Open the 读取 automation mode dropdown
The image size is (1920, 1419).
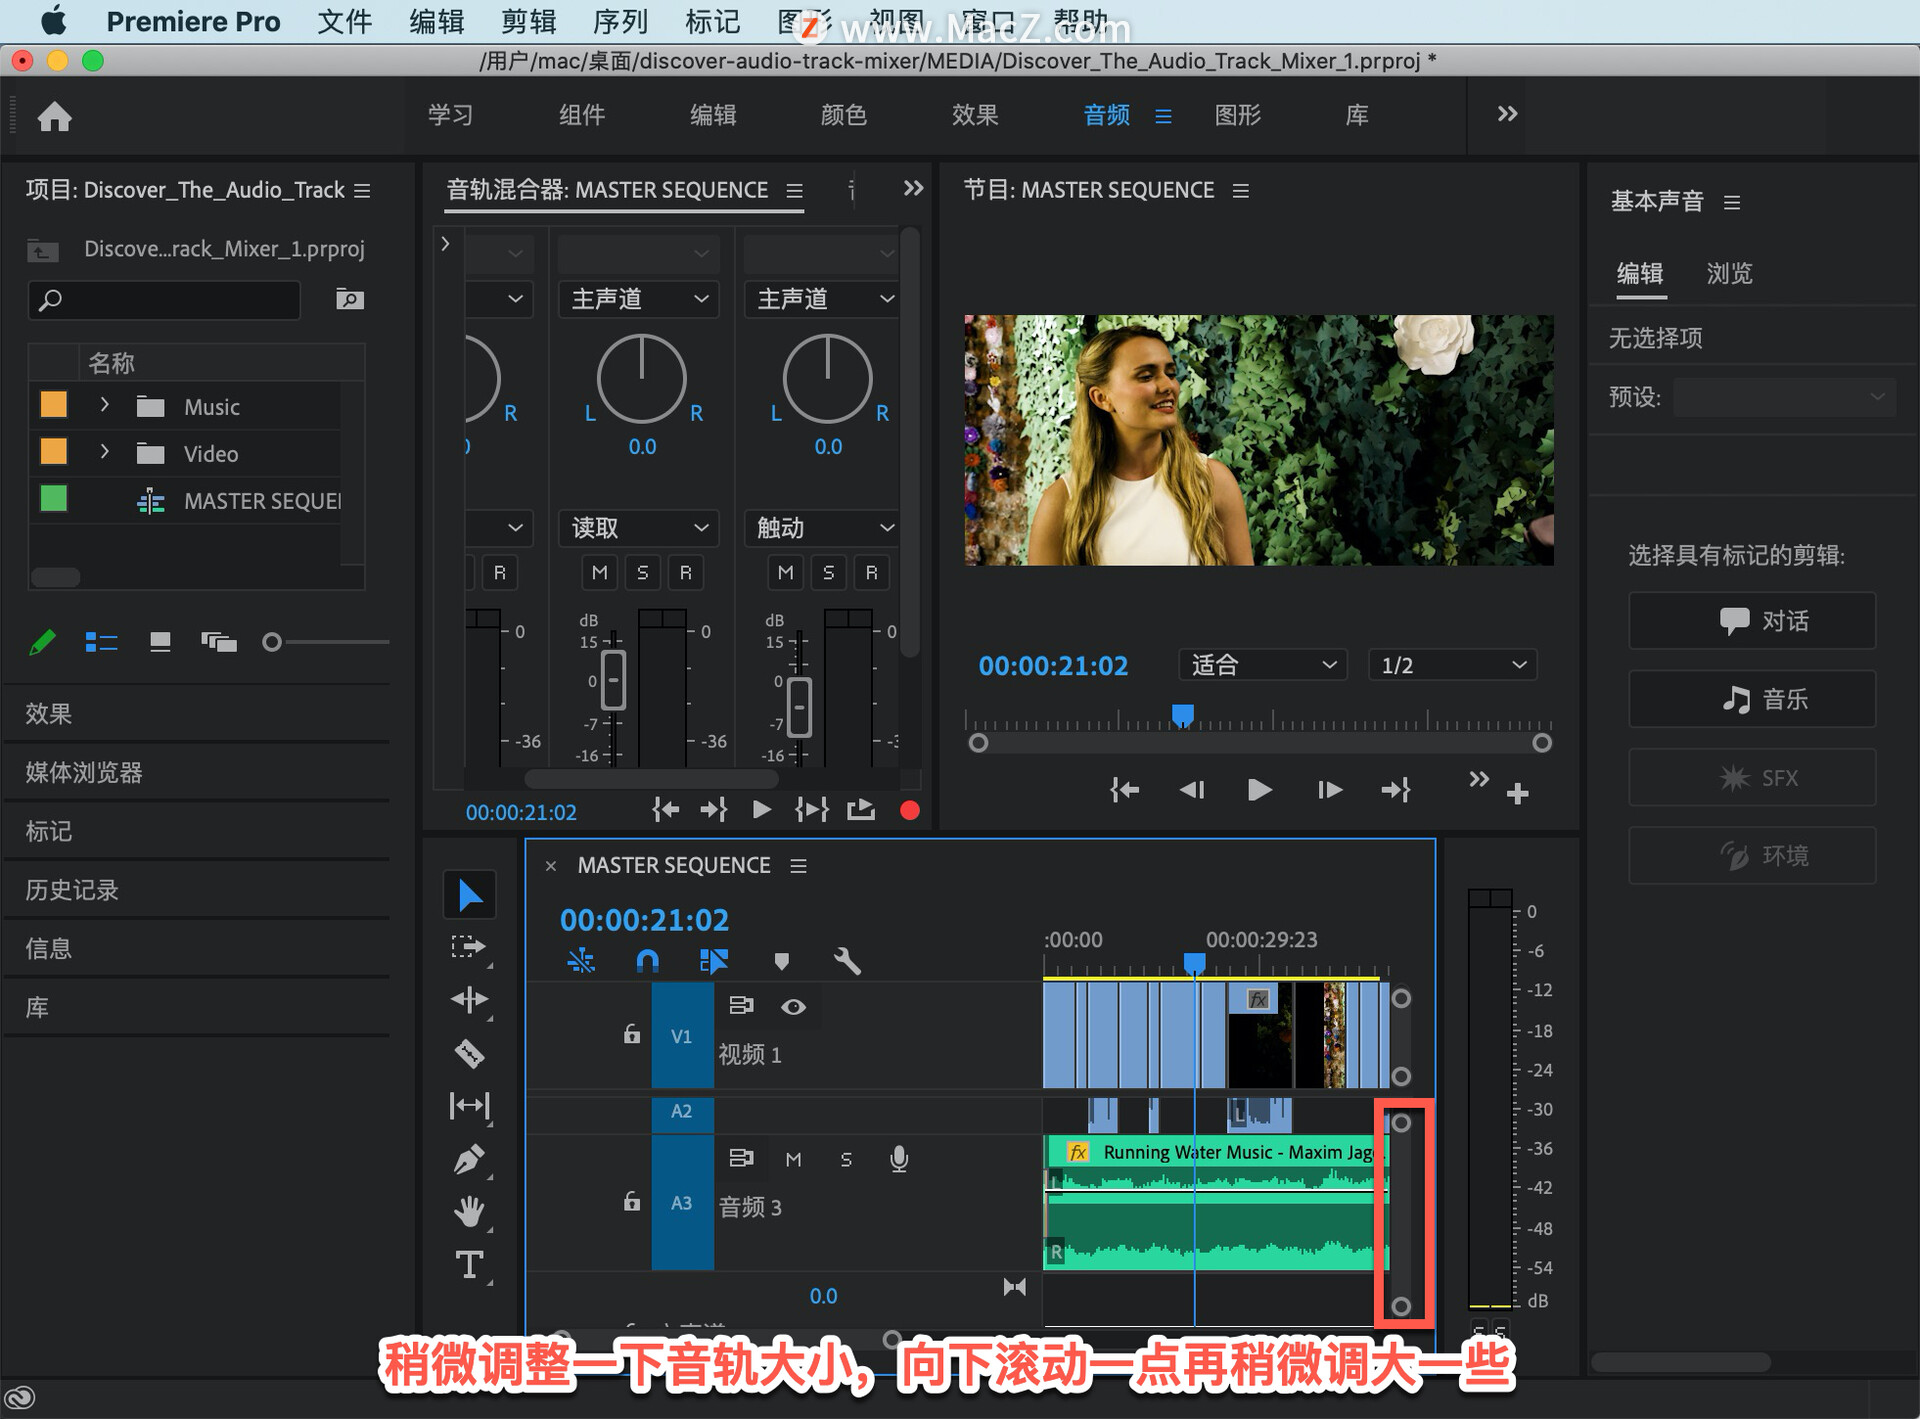point(638,527)
